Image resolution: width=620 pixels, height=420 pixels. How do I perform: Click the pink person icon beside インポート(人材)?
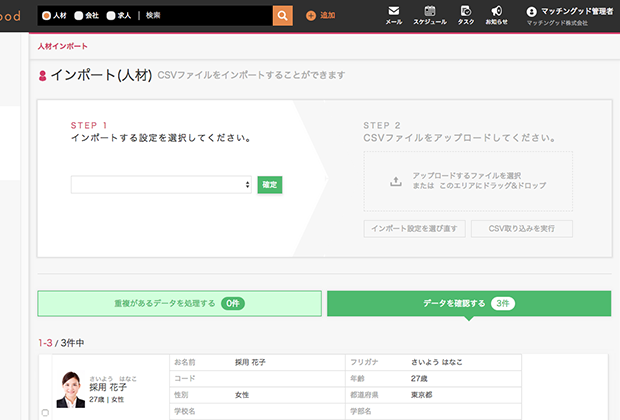(42, 76)
